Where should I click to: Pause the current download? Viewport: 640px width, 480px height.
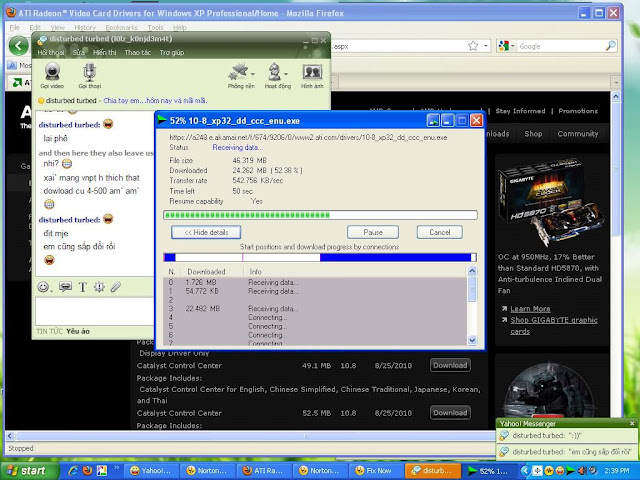[x=373, y=231]
